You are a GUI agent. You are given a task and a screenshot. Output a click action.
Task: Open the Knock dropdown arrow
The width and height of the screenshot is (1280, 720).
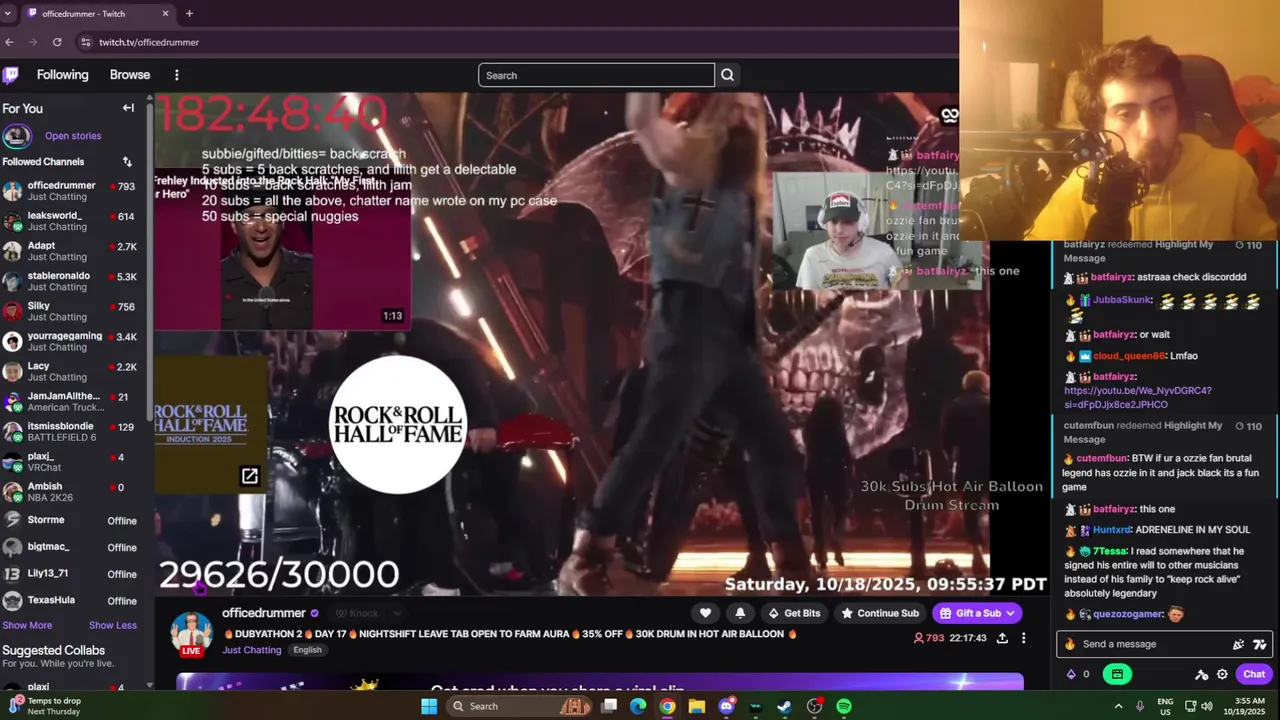click(397, 613)
